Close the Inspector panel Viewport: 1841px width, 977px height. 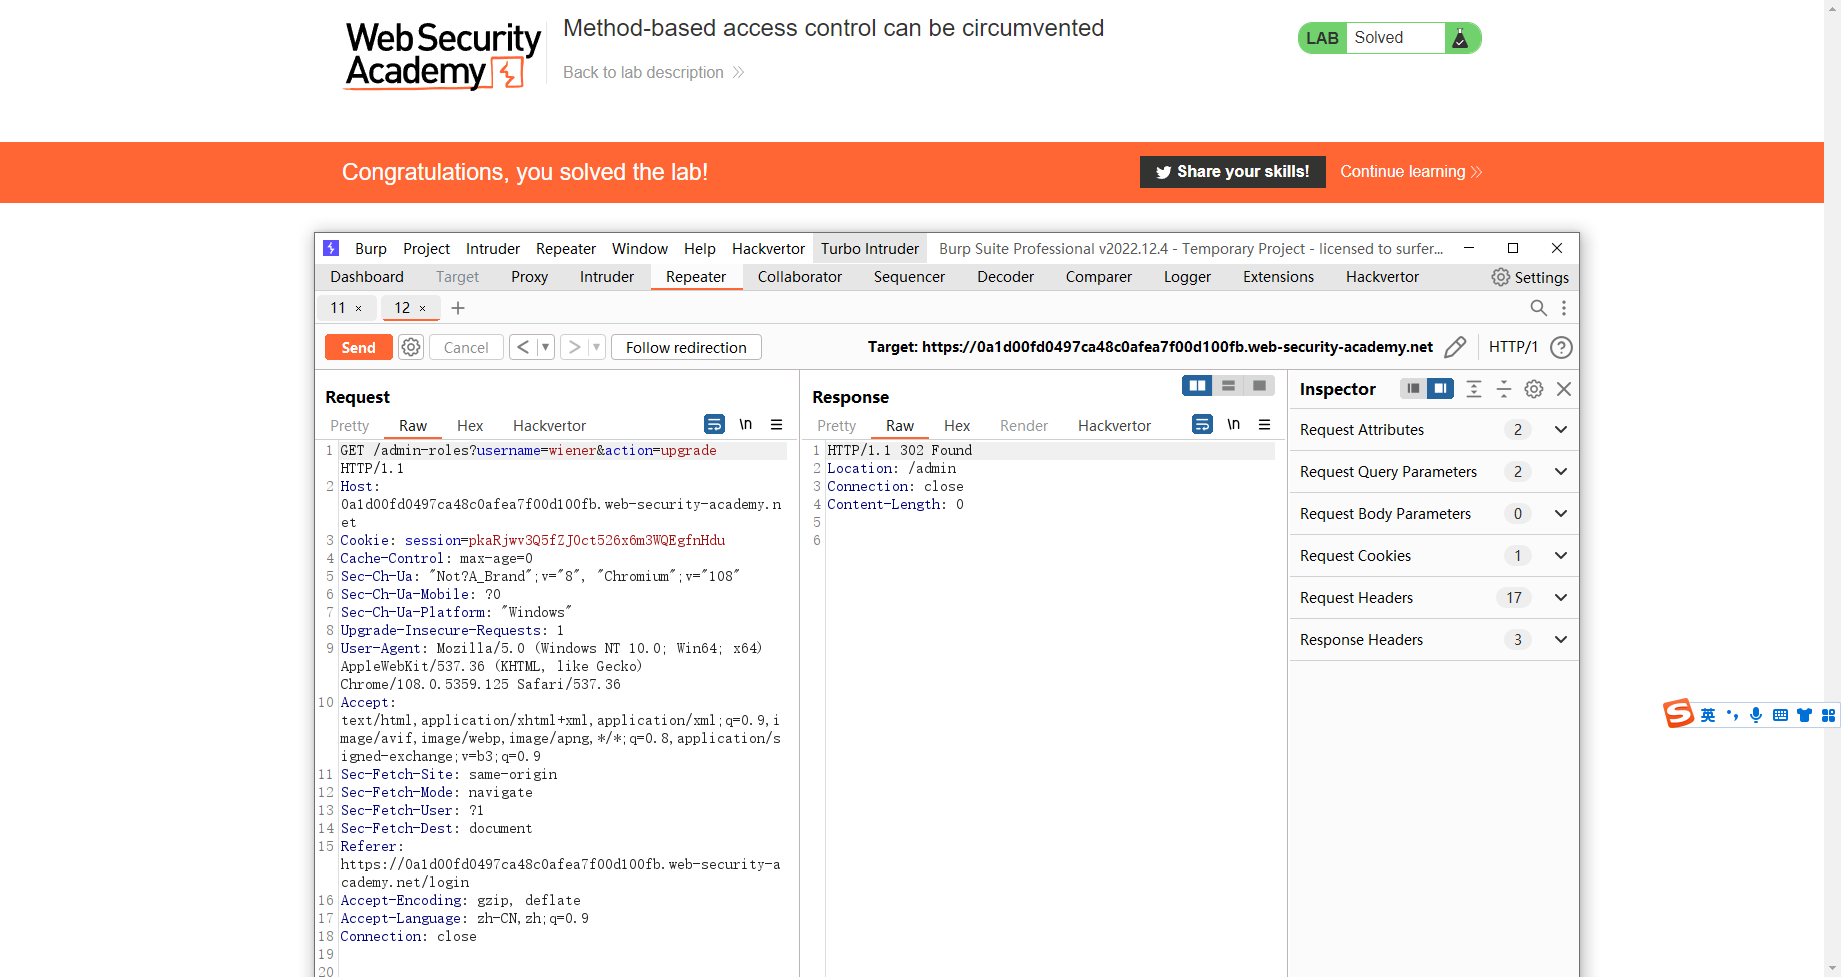click(1564, 389)
